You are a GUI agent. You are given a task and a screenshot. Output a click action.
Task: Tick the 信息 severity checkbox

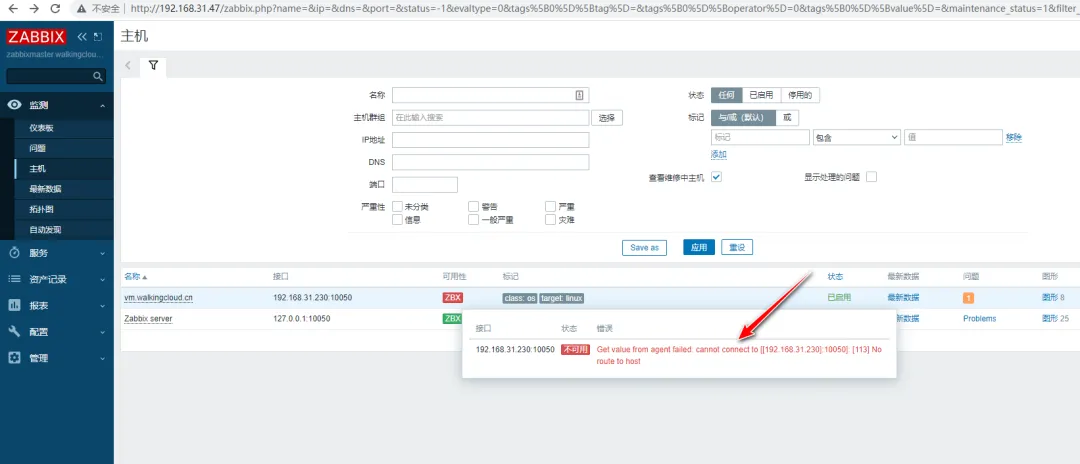397,220
